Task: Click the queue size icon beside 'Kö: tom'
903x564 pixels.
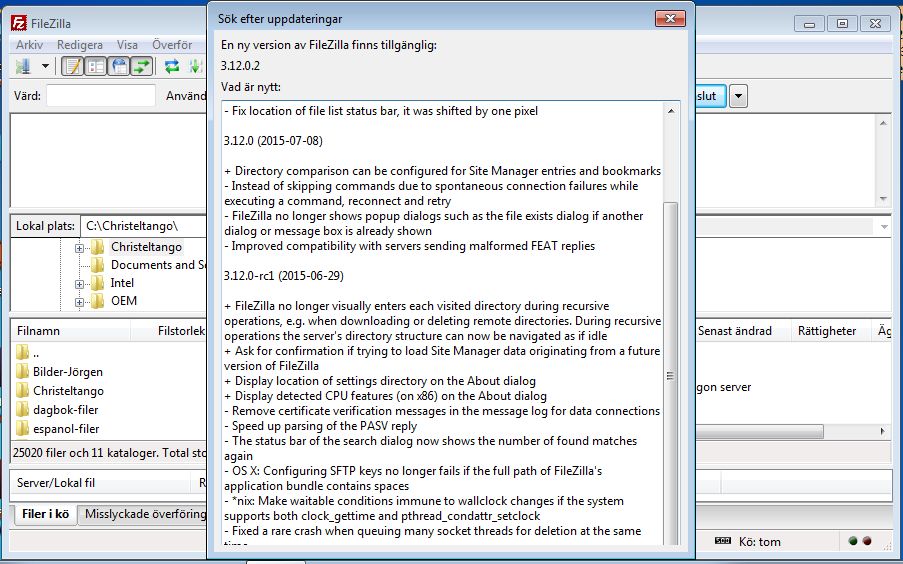Action: point(723,540)
